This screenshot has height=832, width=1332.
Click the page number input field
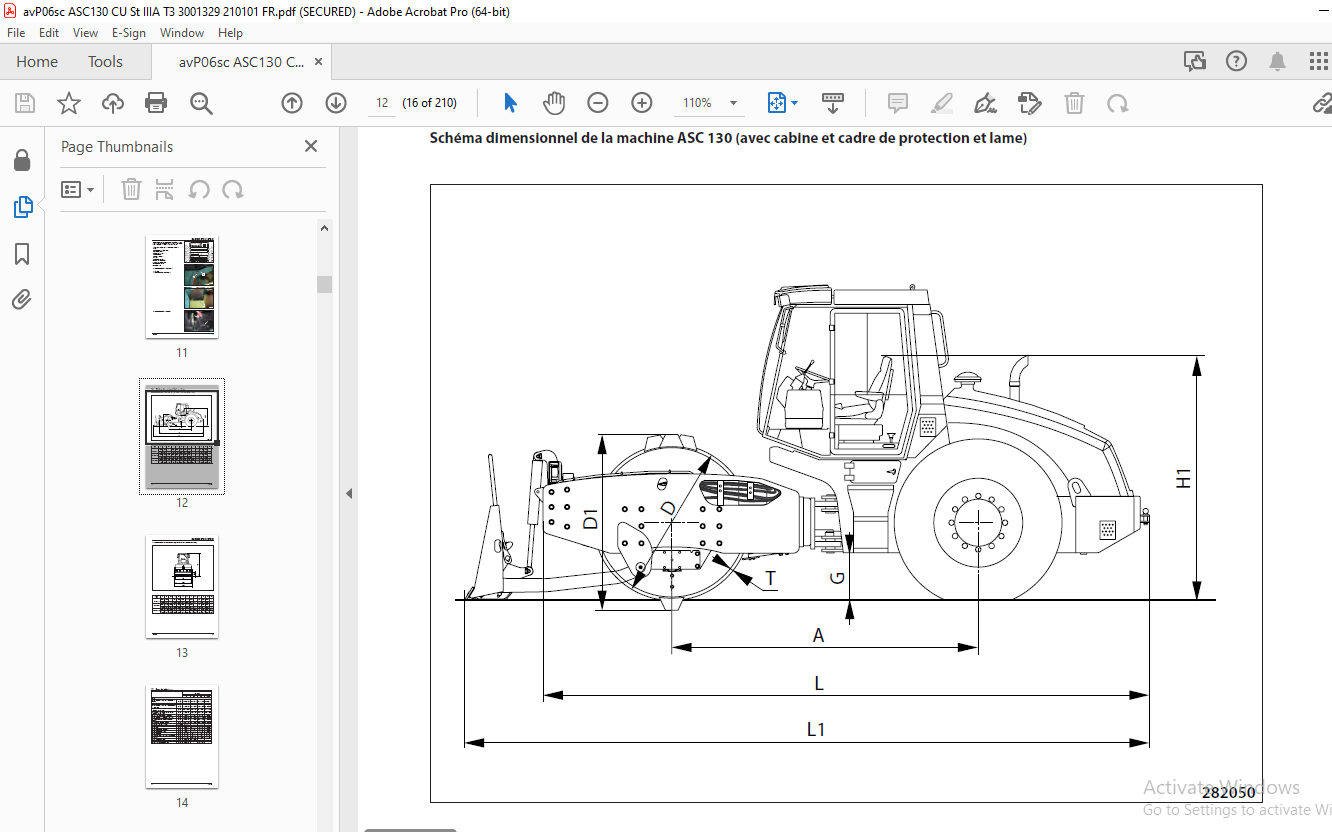381,103
